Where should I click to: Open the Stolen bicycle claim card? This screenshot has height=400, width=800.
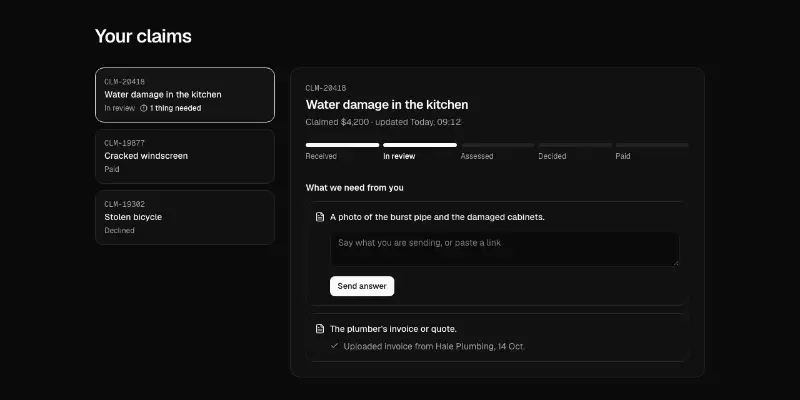pyautogui.click(x=185, y=217)
